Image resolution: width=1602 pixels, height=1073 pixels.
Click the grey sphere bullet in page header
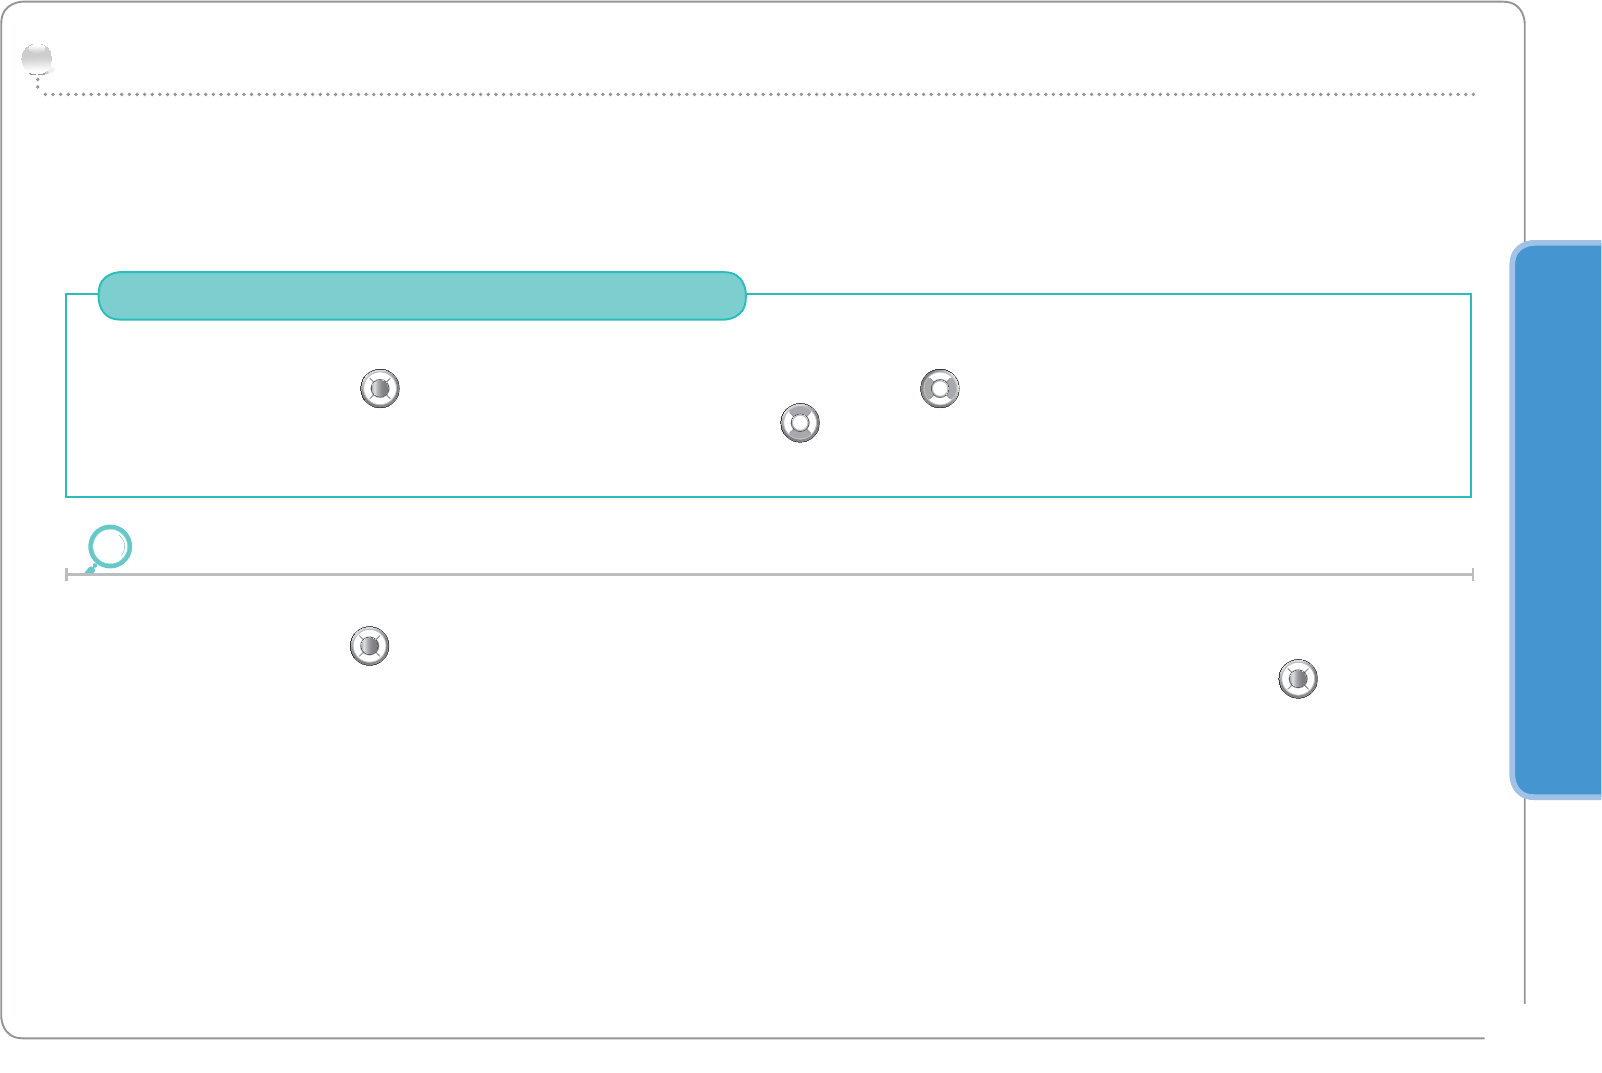click(37, 60)
